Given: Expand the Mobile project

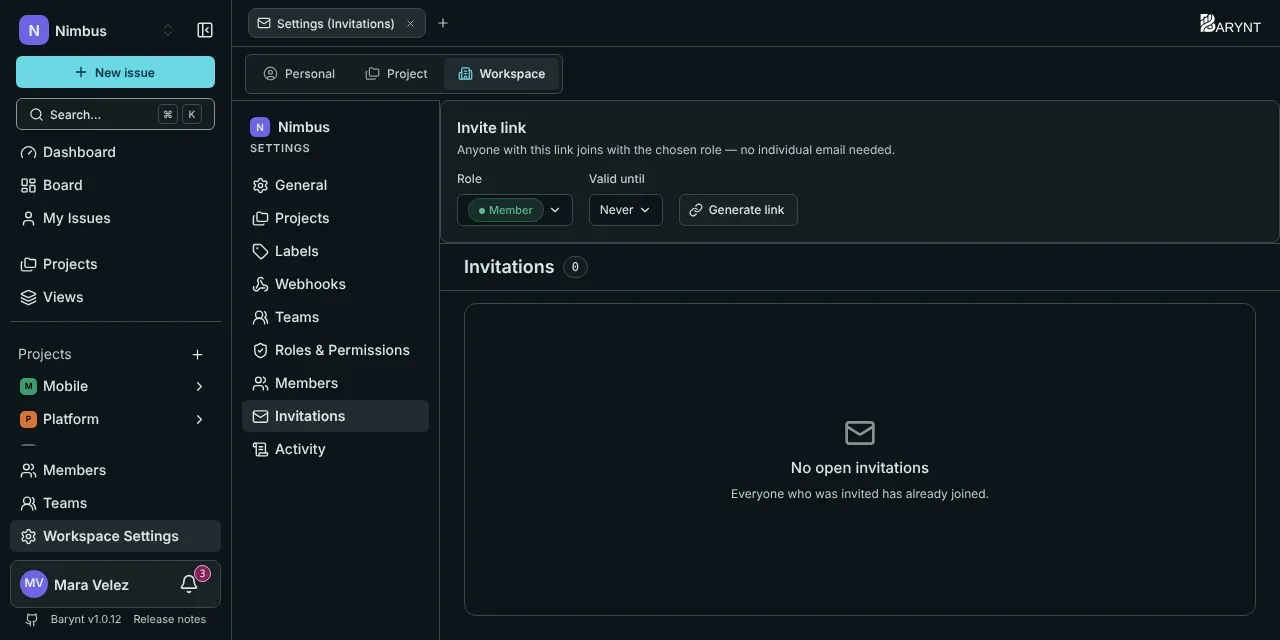Looking at the screenshot, I should pos(199,386).
